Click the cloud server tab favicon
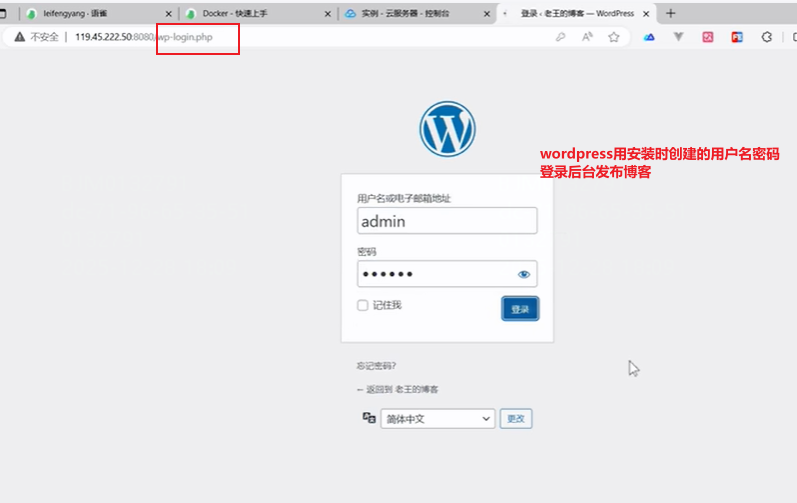 (x=351, y=14)
